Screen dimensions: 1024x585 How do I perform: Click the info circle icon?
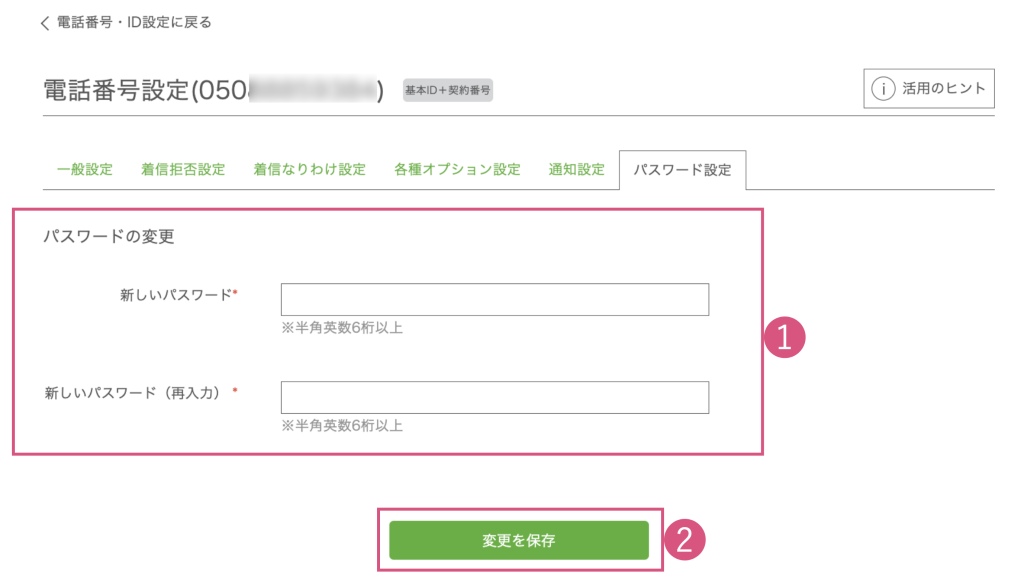883,89
